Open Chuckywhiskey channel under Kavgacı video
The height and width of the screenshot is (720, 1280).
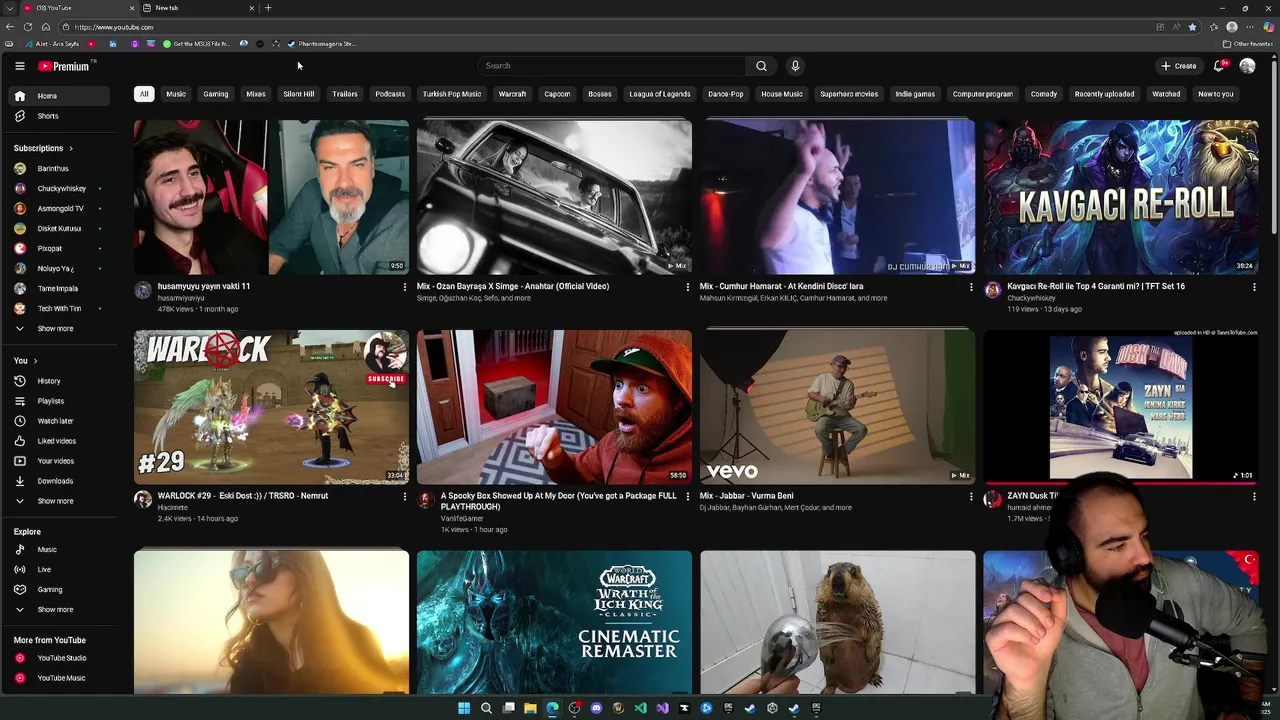(x=1031, y=298)
